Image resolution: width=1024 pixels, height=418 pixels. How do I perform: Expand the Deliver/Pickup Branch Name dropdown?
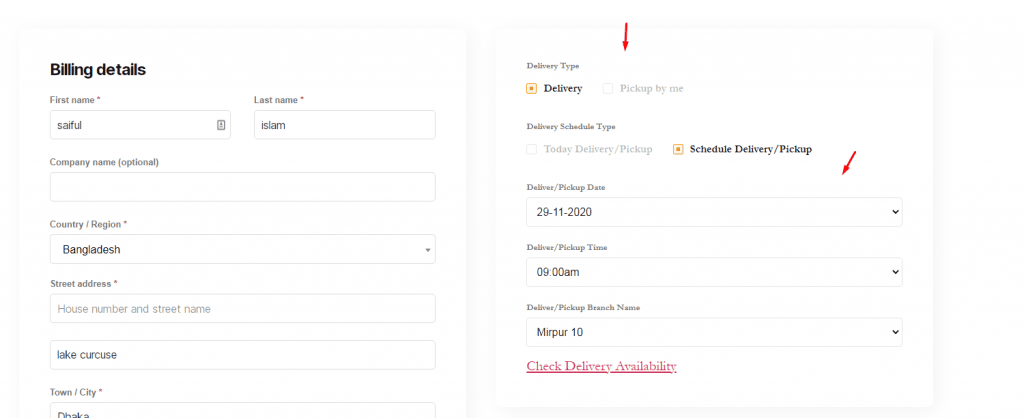point(714,332)
